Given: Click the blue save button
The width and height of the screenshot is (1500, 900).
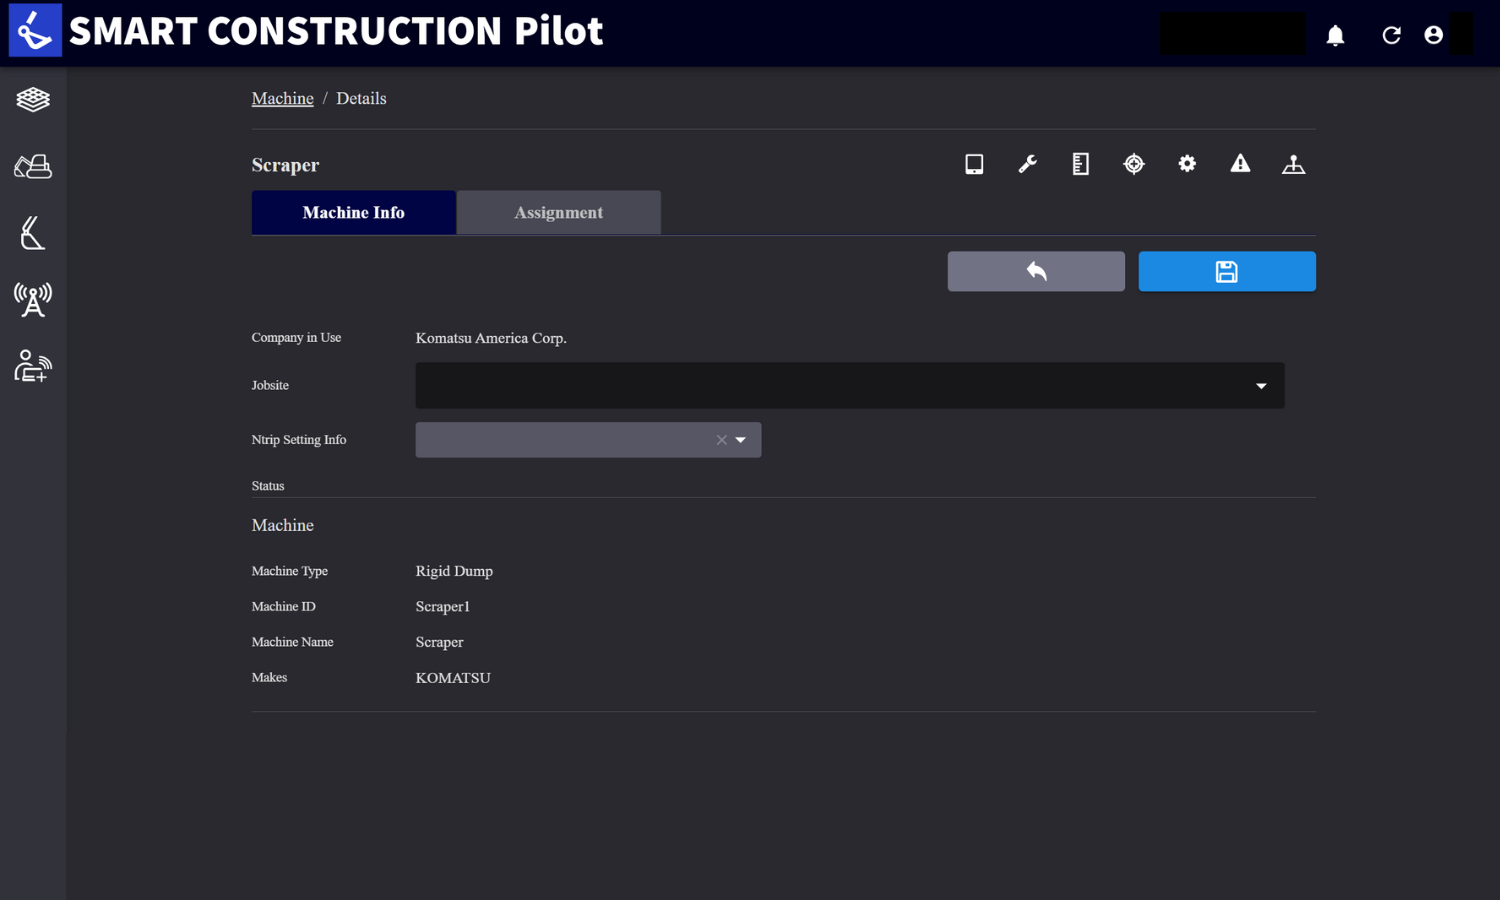Looking at the screenshot, I should coord(1227,271).
